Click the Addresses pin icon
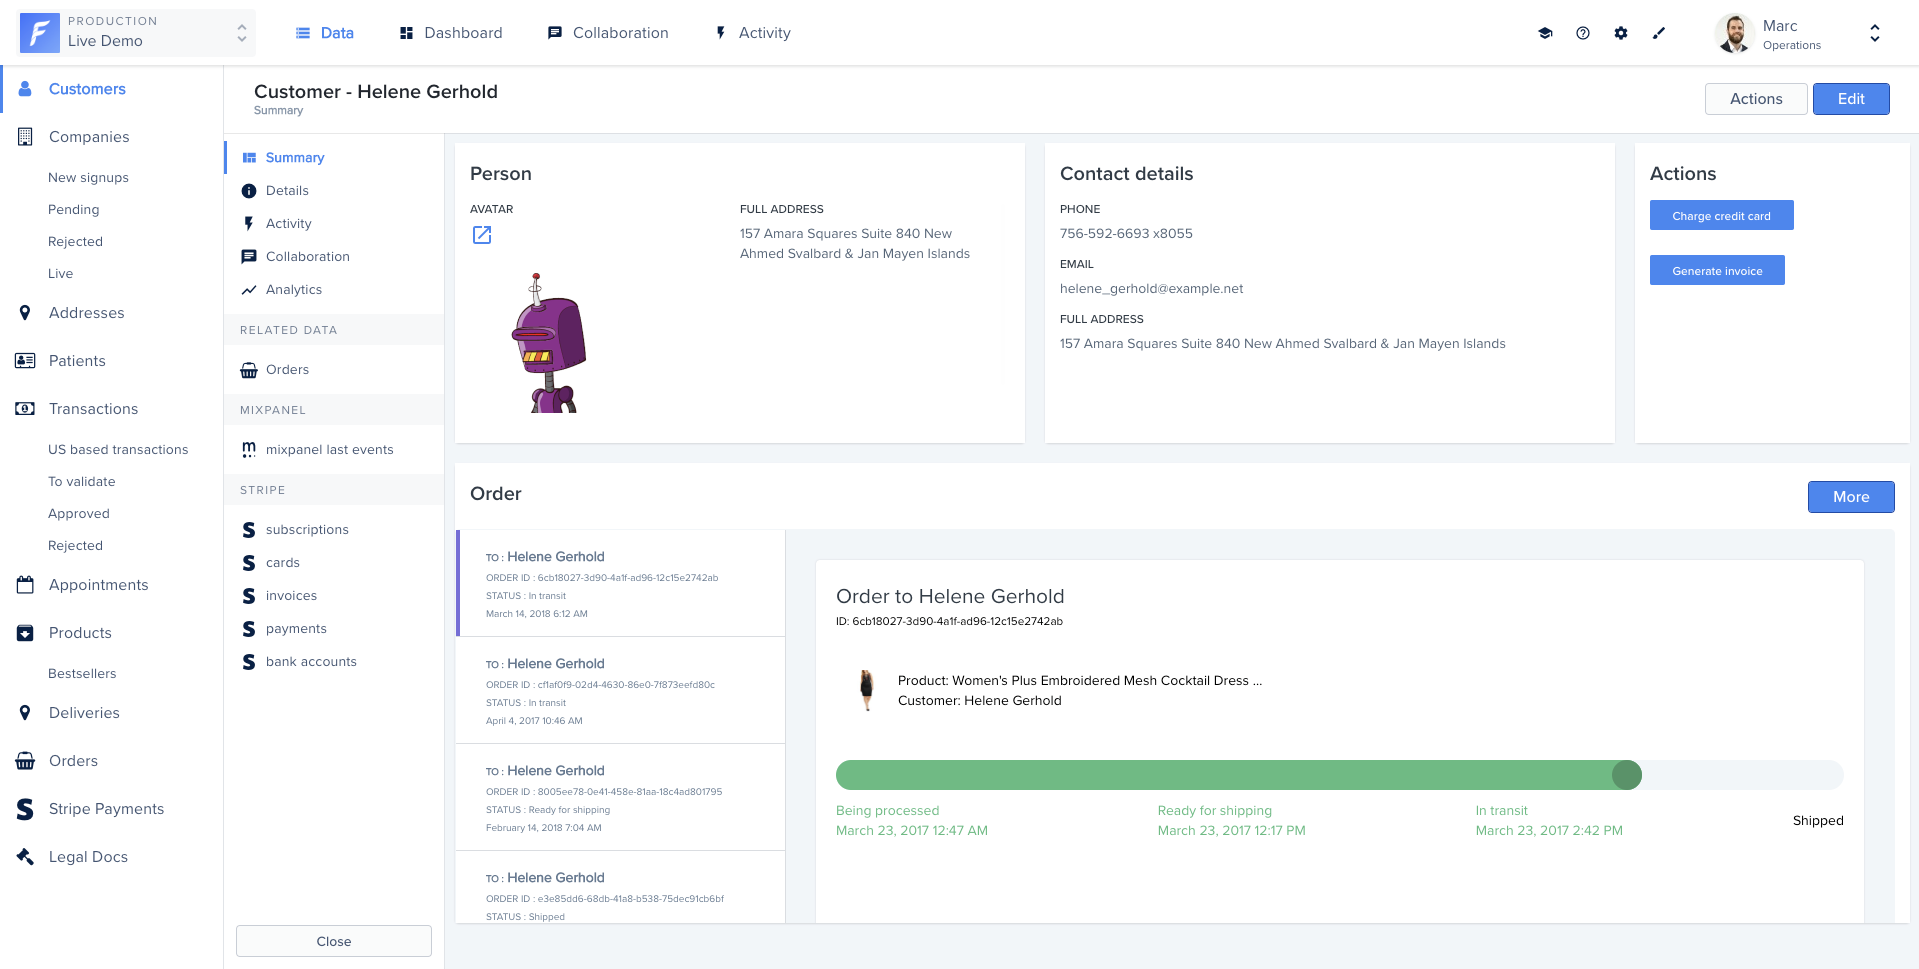This screenshot has height=969, width=1919. point(25,313)
